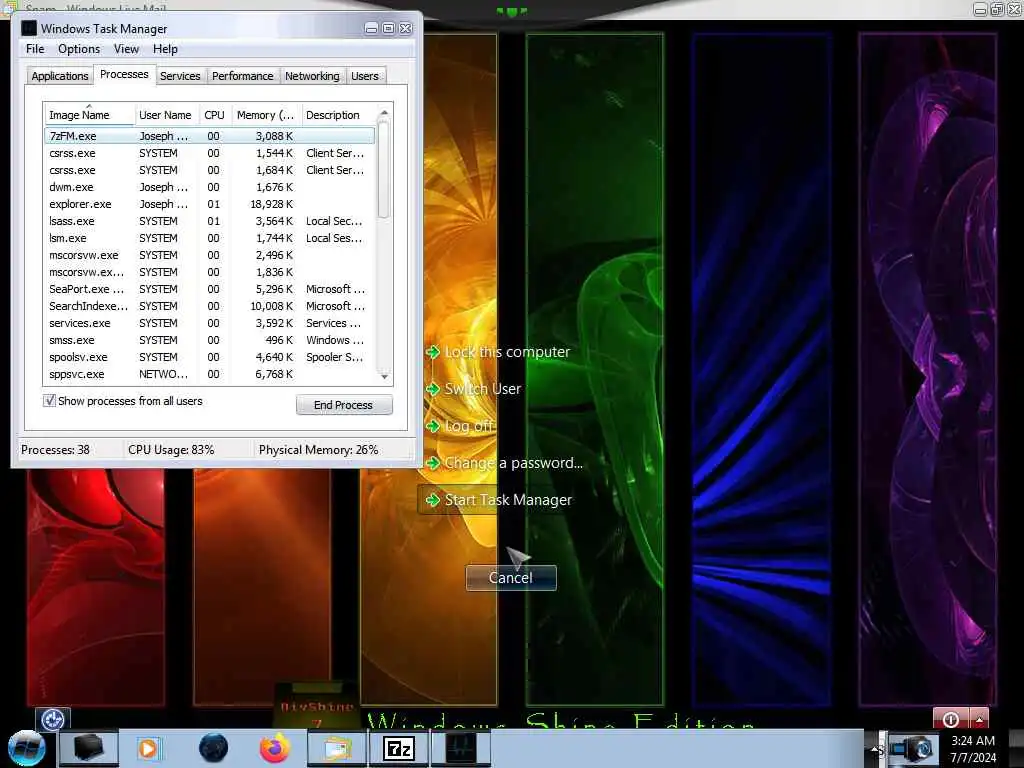Open the dark globe browser taskbar icon
Viewport: 1024px width, 768px height.
coord(214,748)
